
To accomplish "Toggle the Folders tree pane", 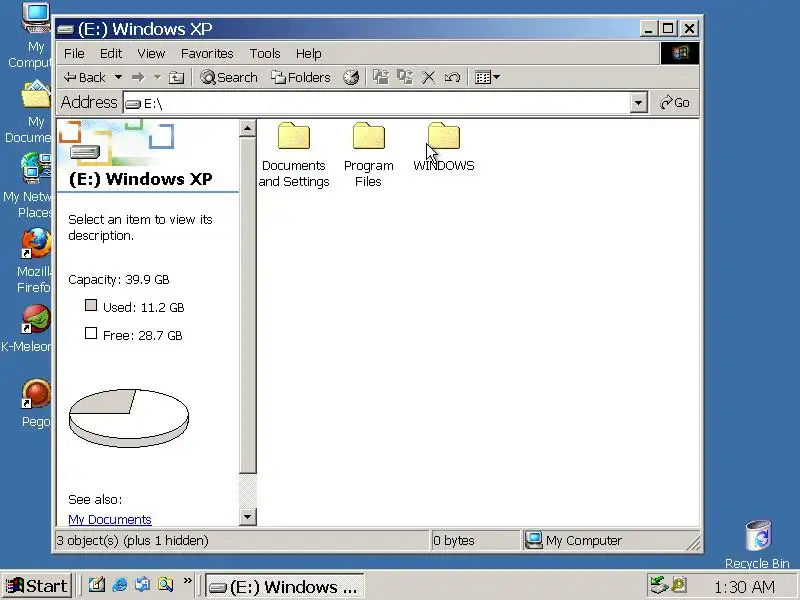I will click(x=301, y=78).
